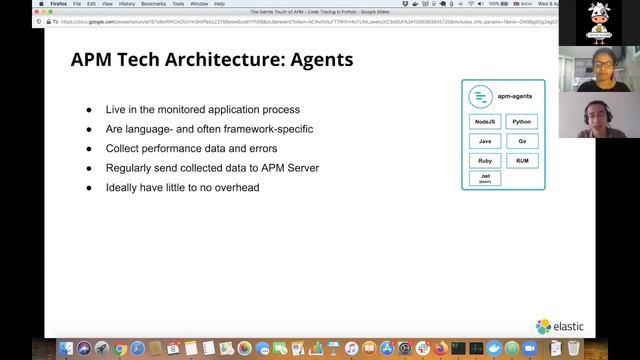Click the Go agent box
Screen dimensions: 640x360
[522, 141]
